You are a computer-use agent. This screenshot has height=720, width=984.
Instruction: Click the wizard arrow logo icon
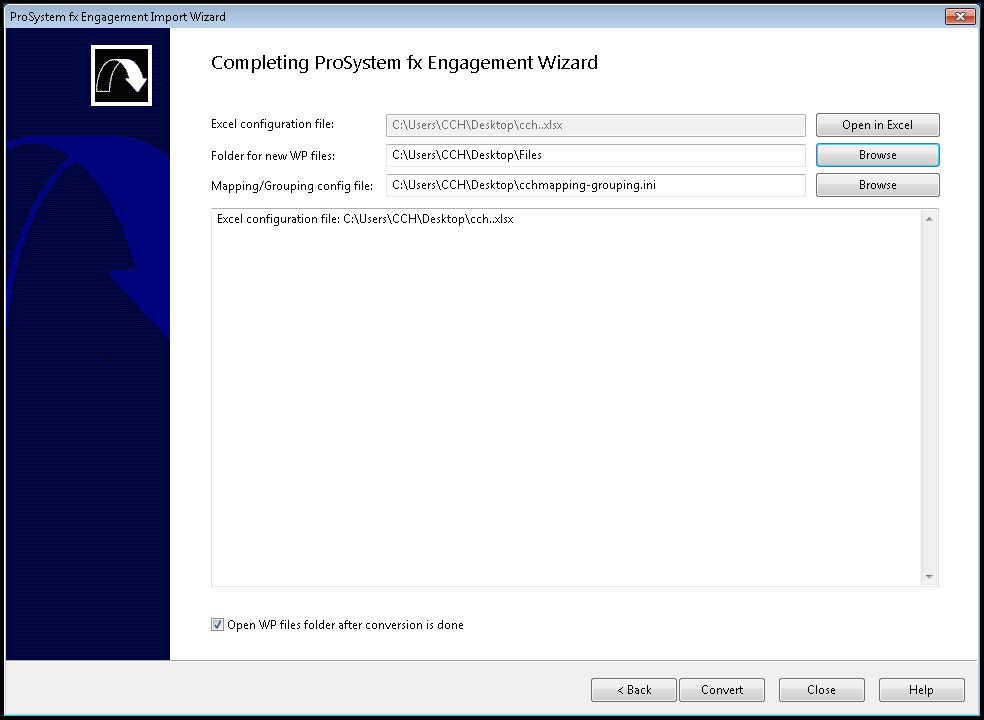point(121,75)
